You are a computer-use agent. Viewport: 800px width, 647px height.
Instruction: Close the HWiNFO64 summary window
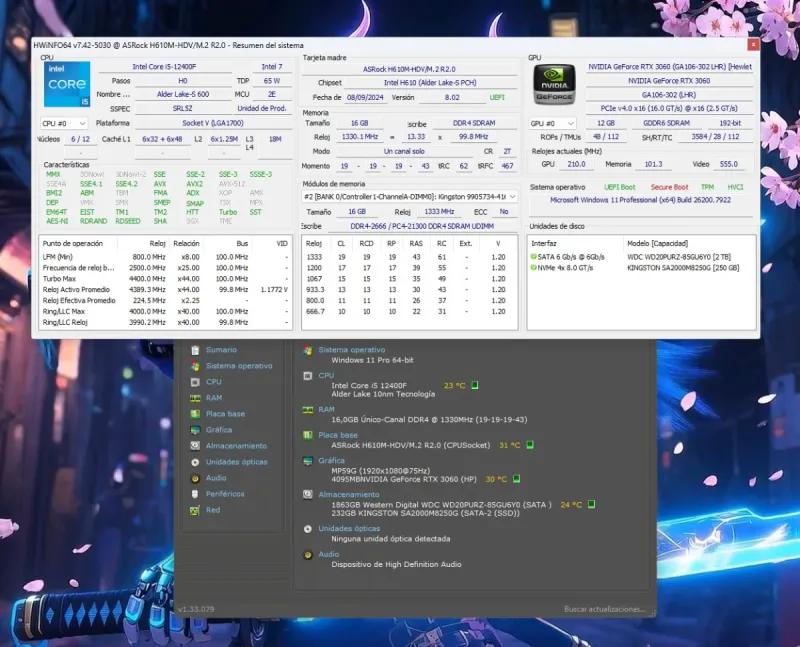(x=753, y=45)
